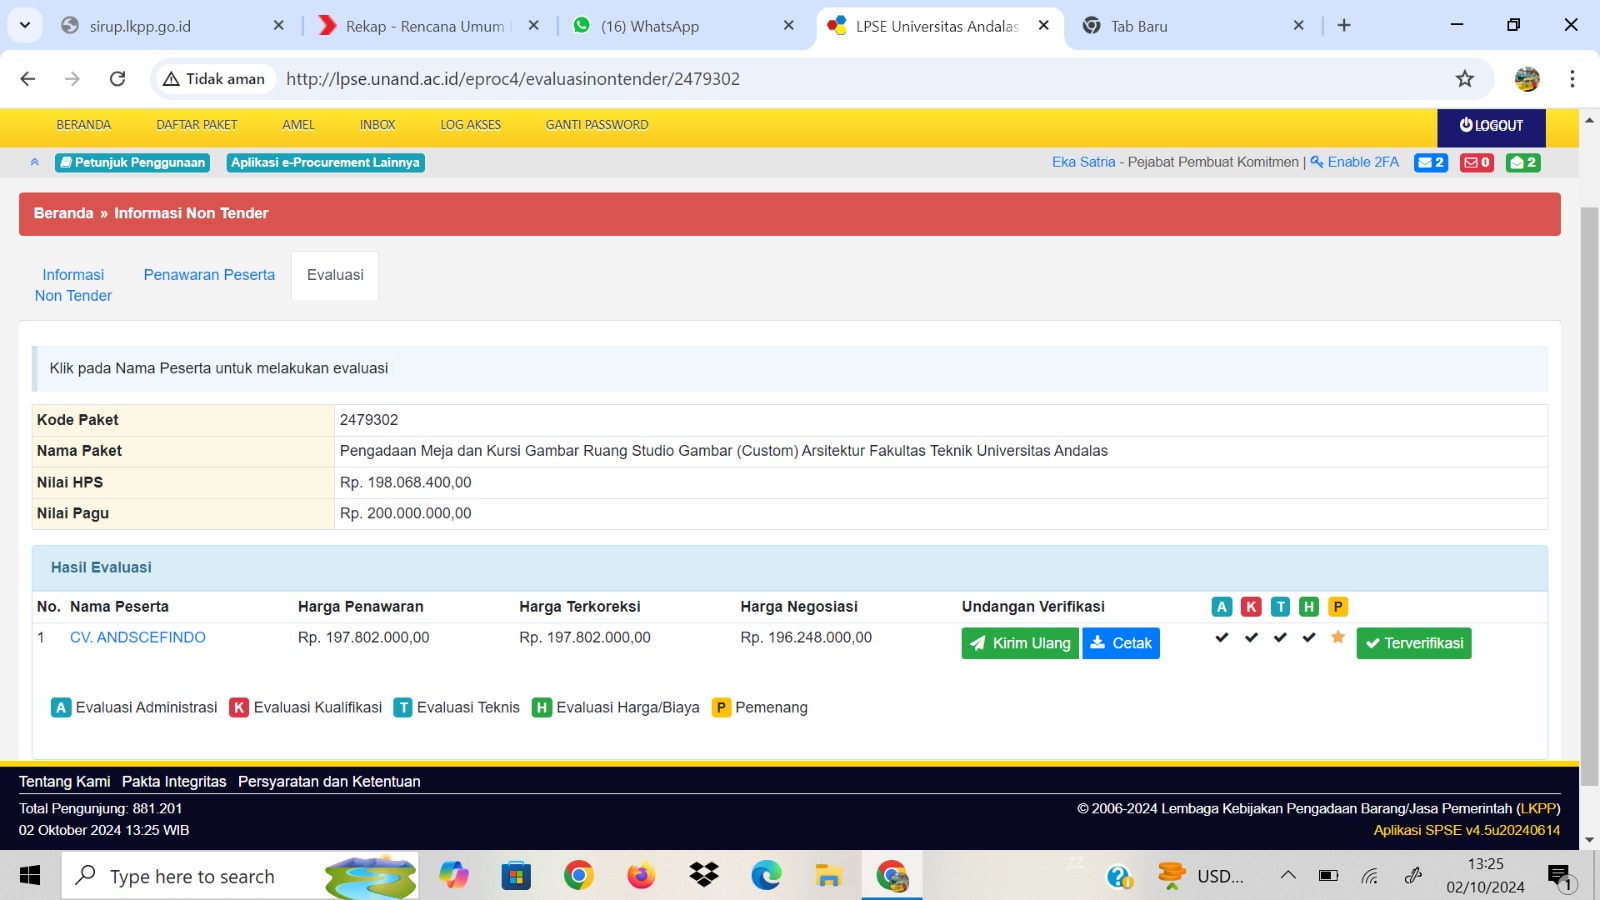Show hidden system tray icons

point(1288,876)
